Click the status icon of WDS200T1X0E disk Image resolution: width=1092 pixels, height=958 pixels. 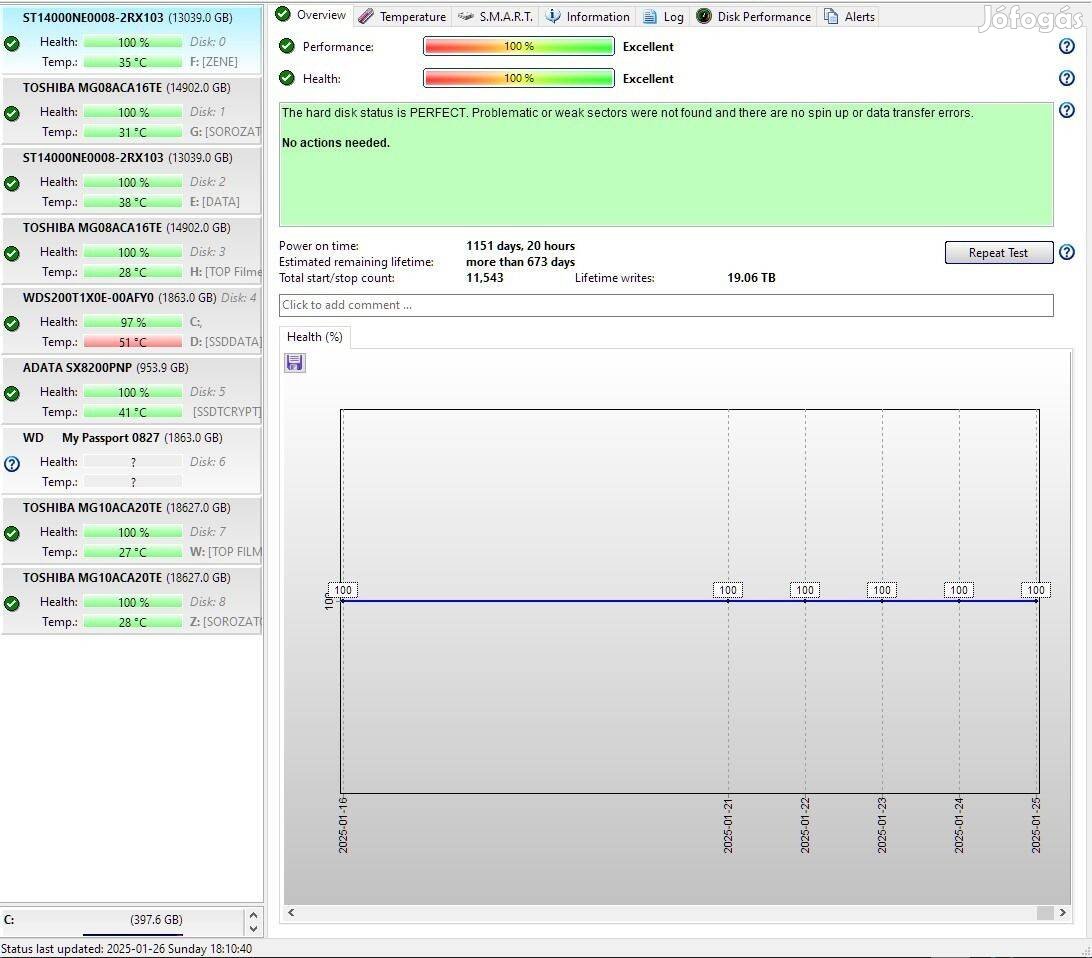tap(12, 324)
